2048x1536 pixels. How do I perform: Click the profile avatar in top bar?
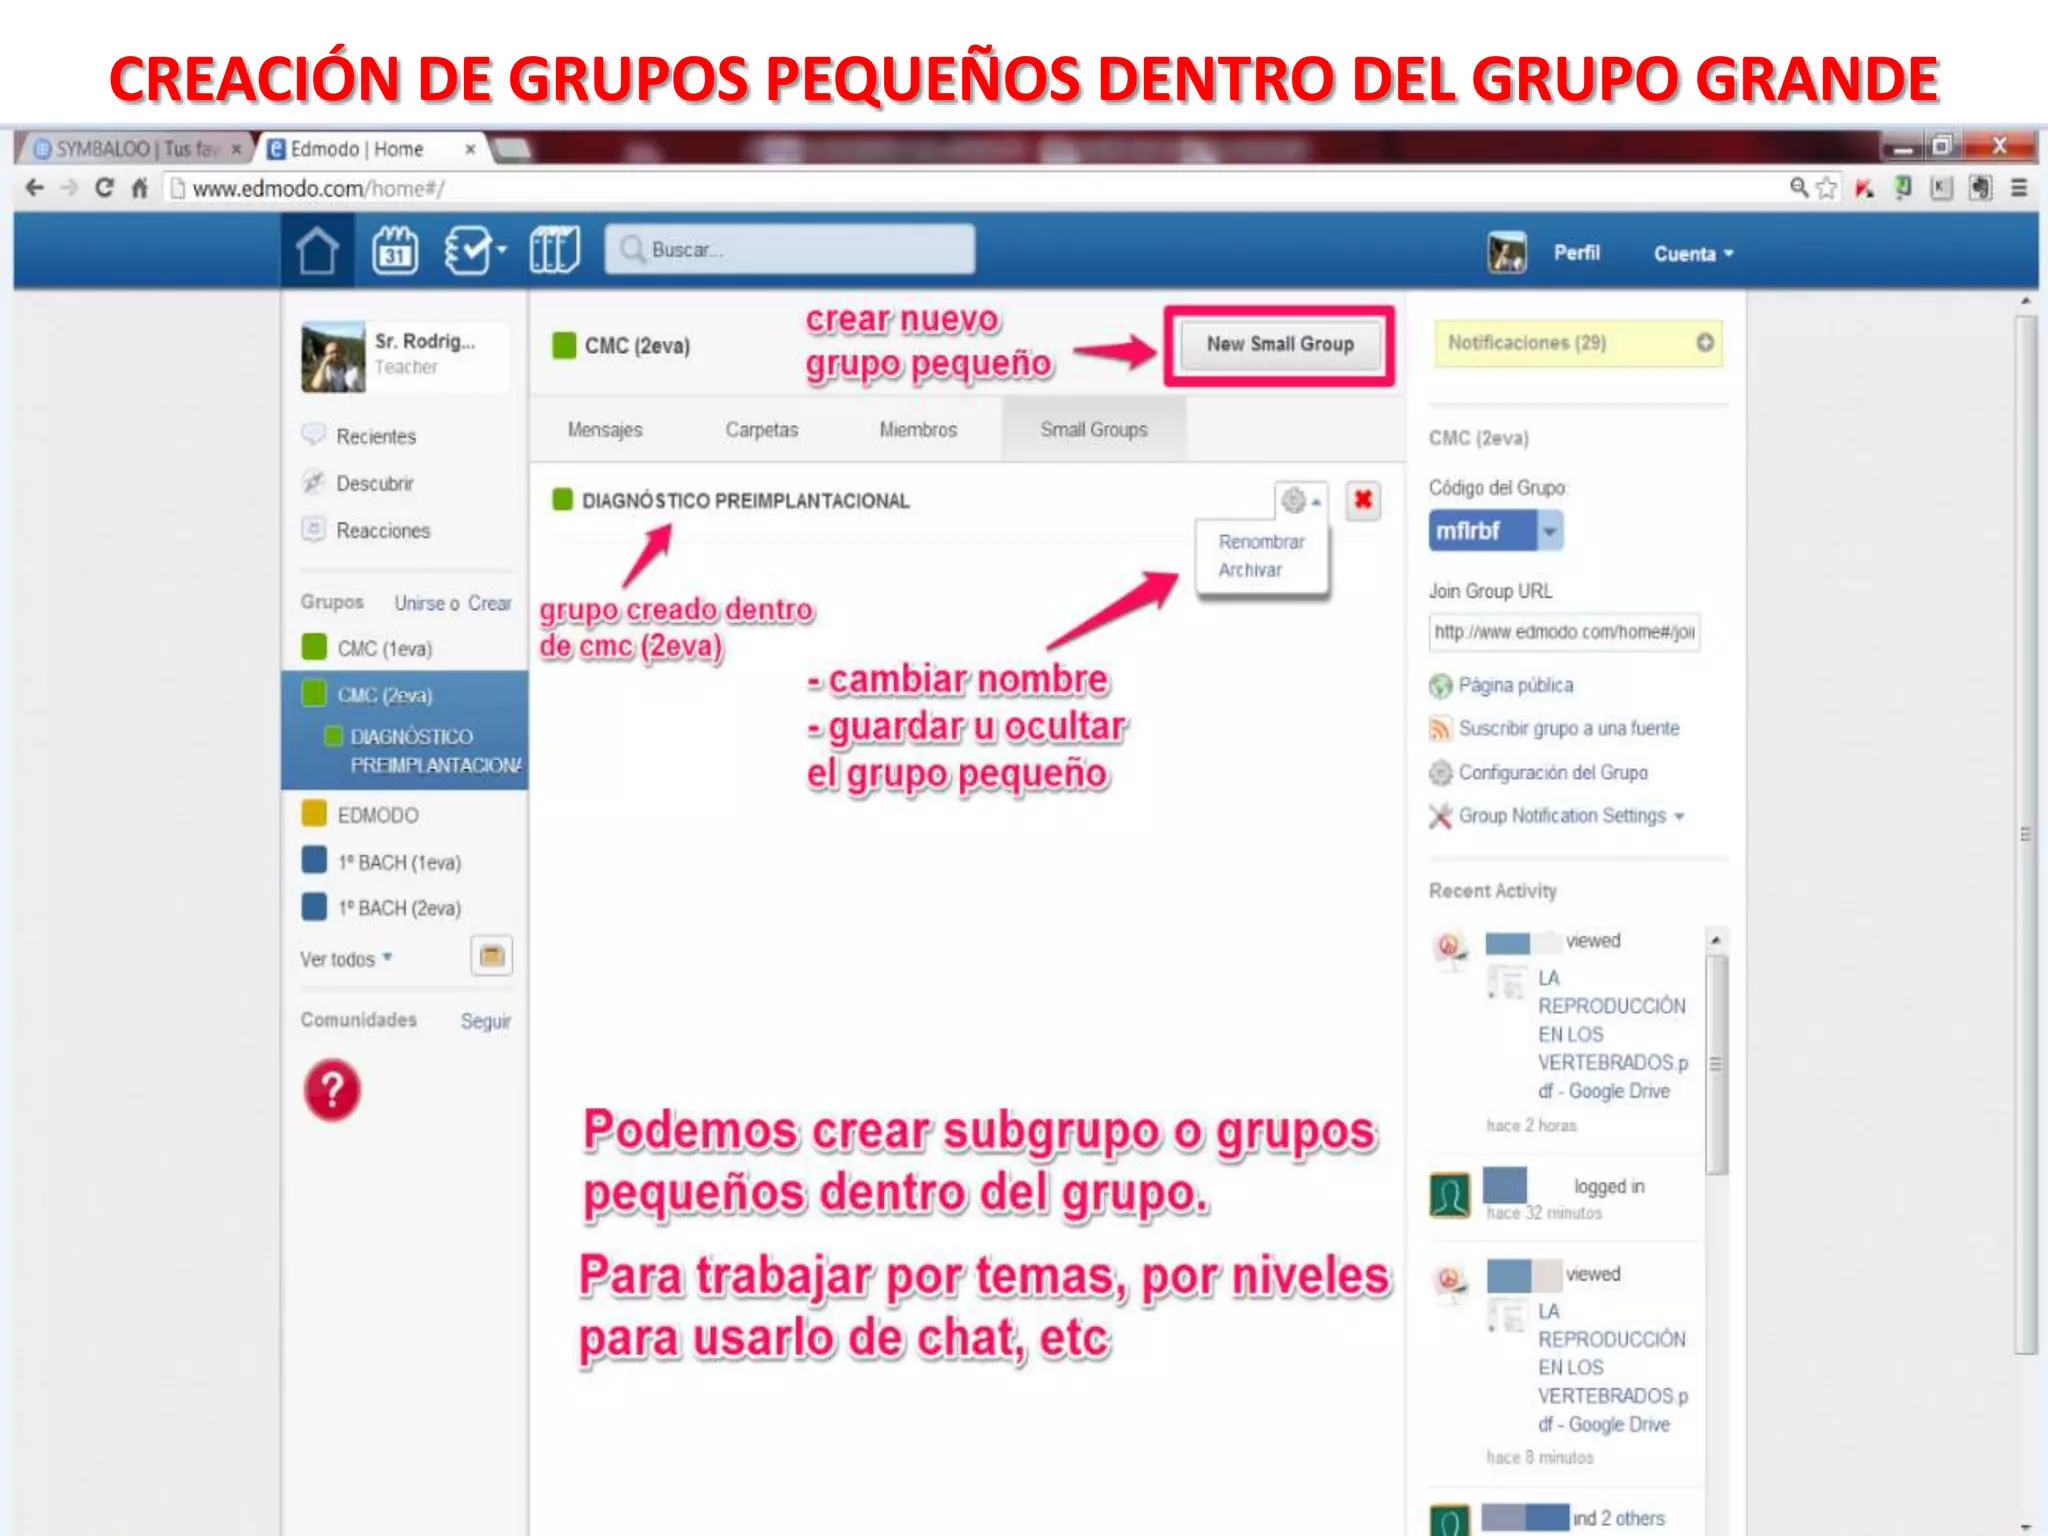[1506, 253]
